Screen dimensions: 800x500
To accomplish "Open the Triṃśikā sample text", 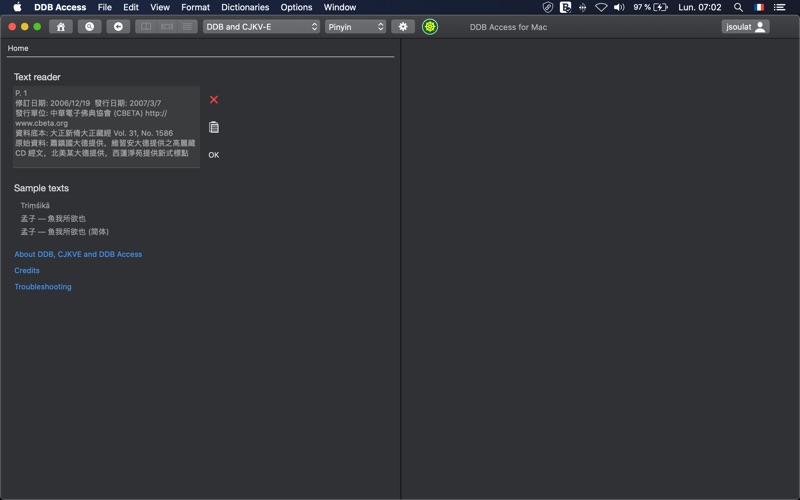I will (35, 206).
